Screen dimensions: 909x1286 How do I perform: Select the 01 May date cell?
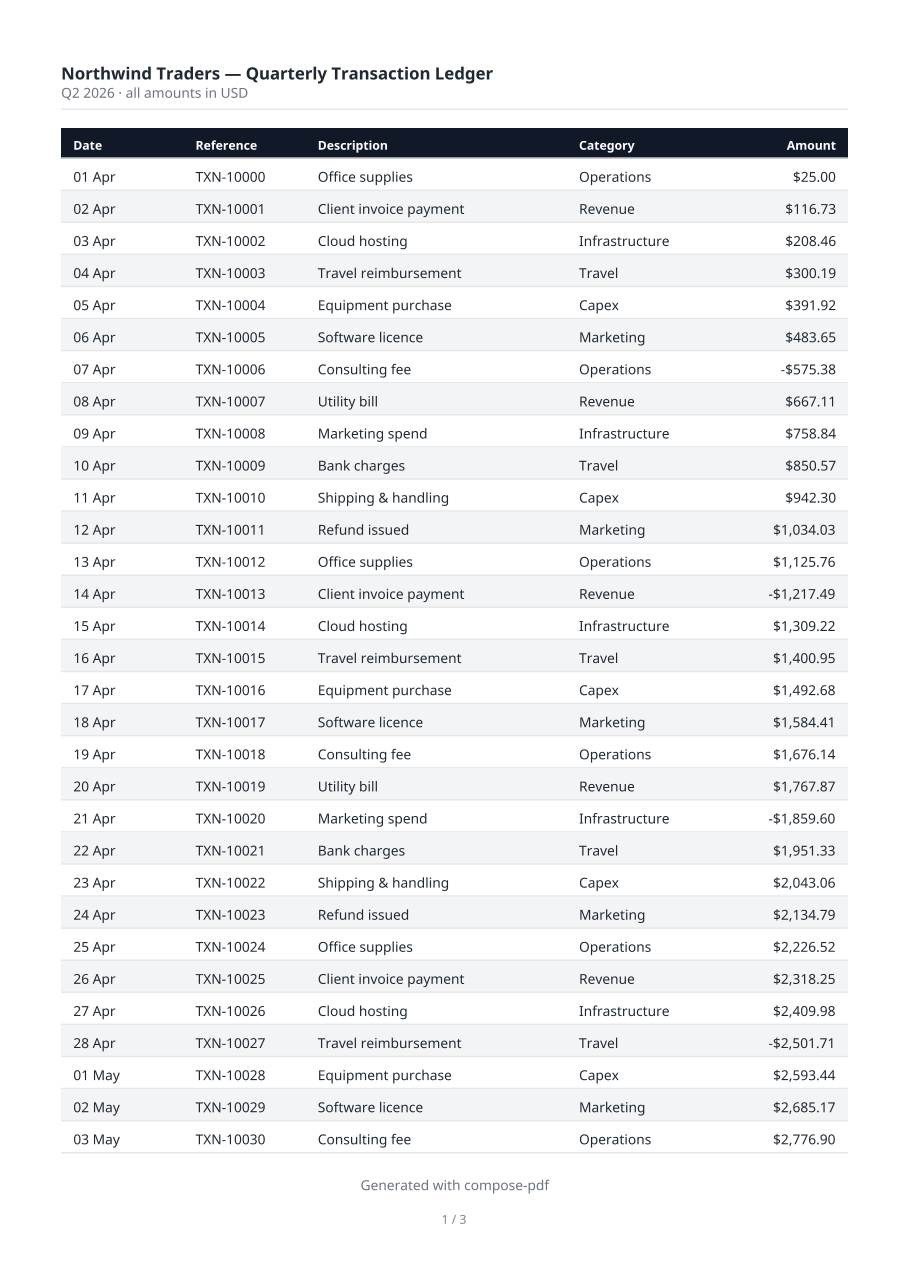click(x=96, y=1075)
